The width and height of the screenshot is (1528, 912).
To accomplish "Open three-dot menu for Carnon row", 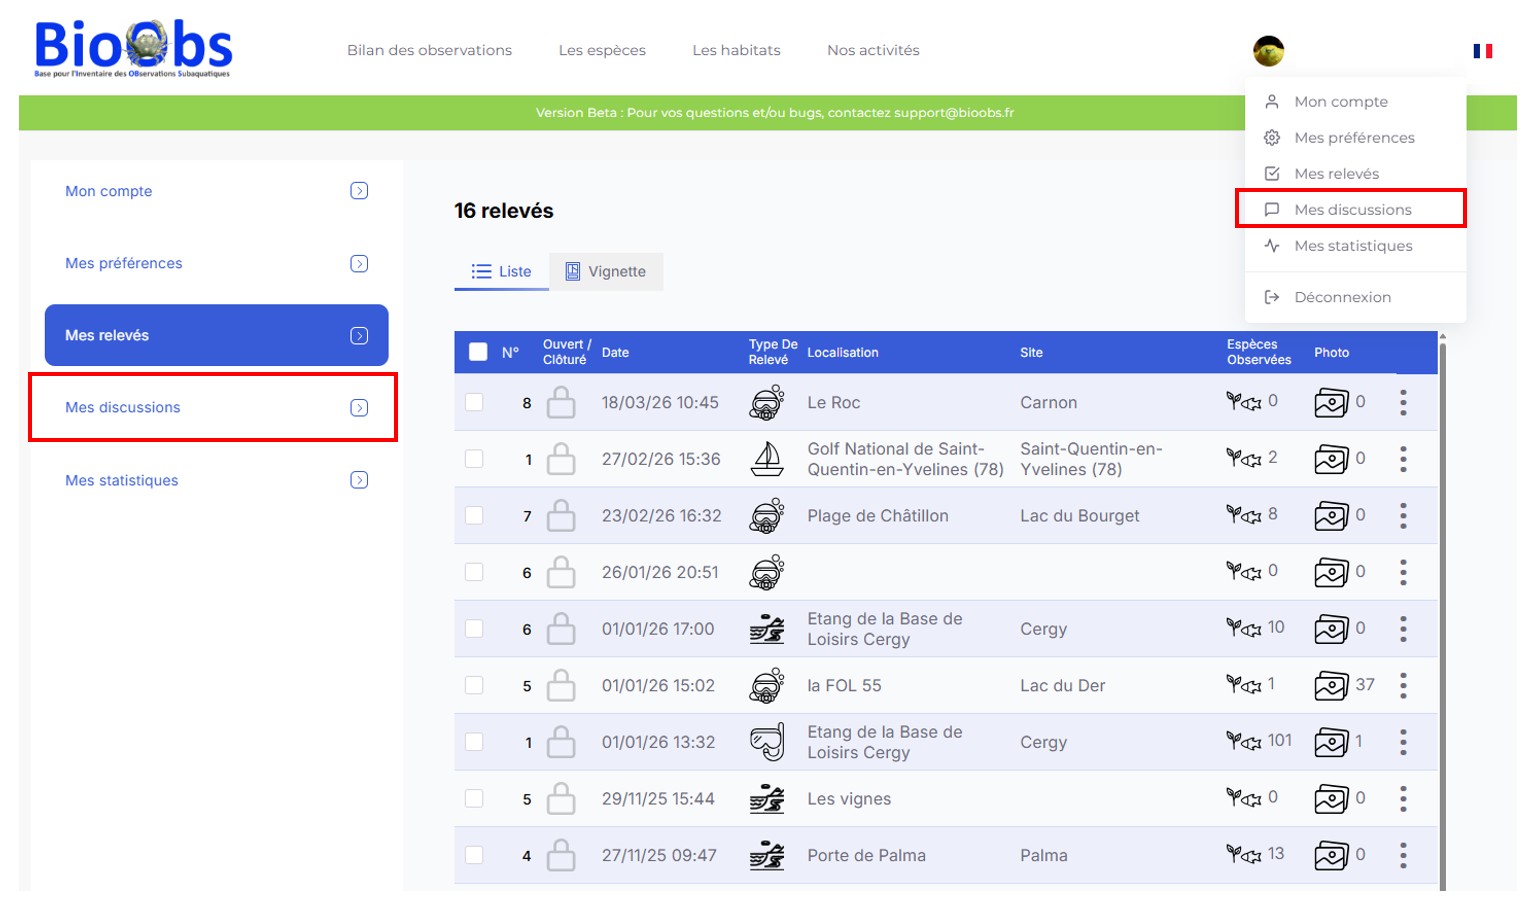I will pos(1403,402).
